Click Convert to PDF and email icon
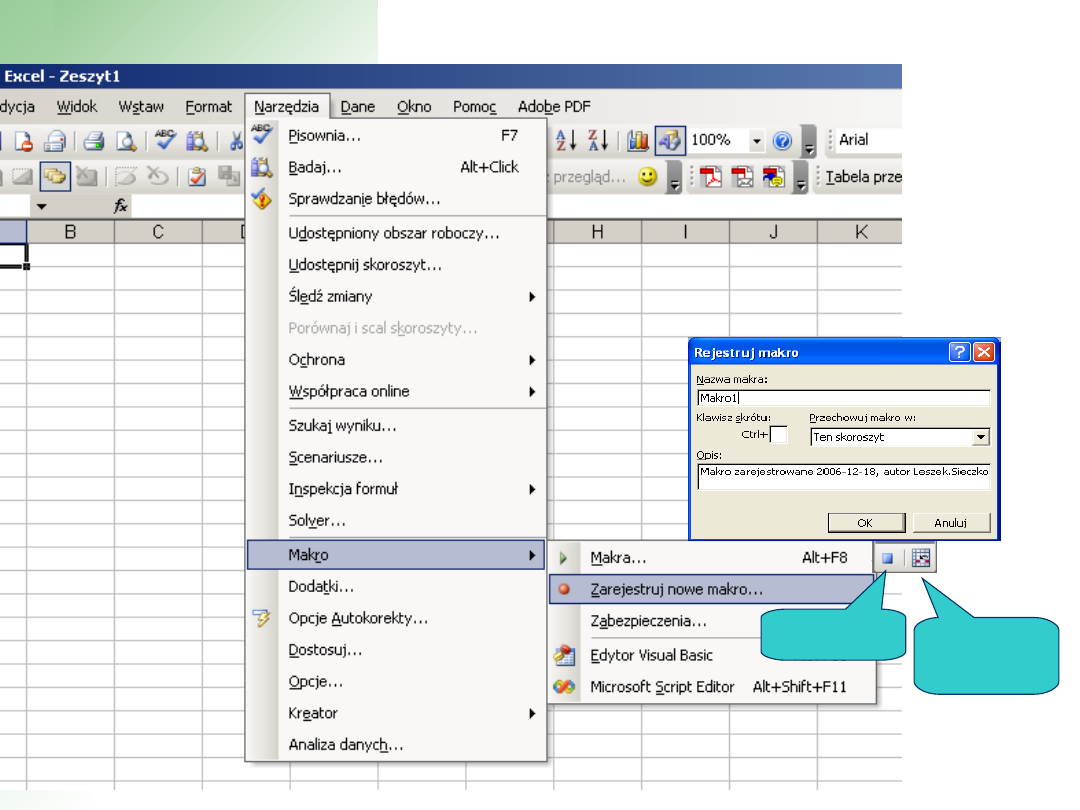Screen dimensions: 1080x810 742,177
